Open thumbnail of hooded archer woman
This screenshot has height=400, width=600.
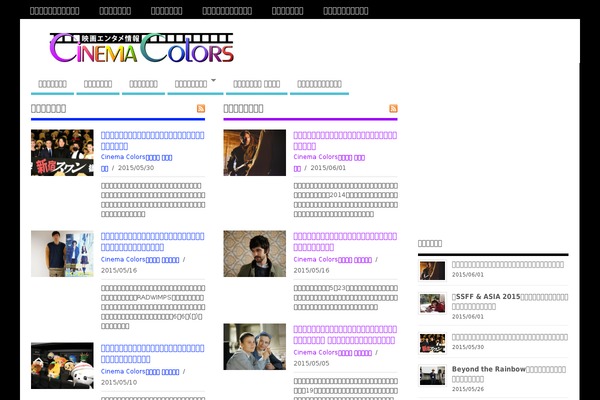pos(255,153)
